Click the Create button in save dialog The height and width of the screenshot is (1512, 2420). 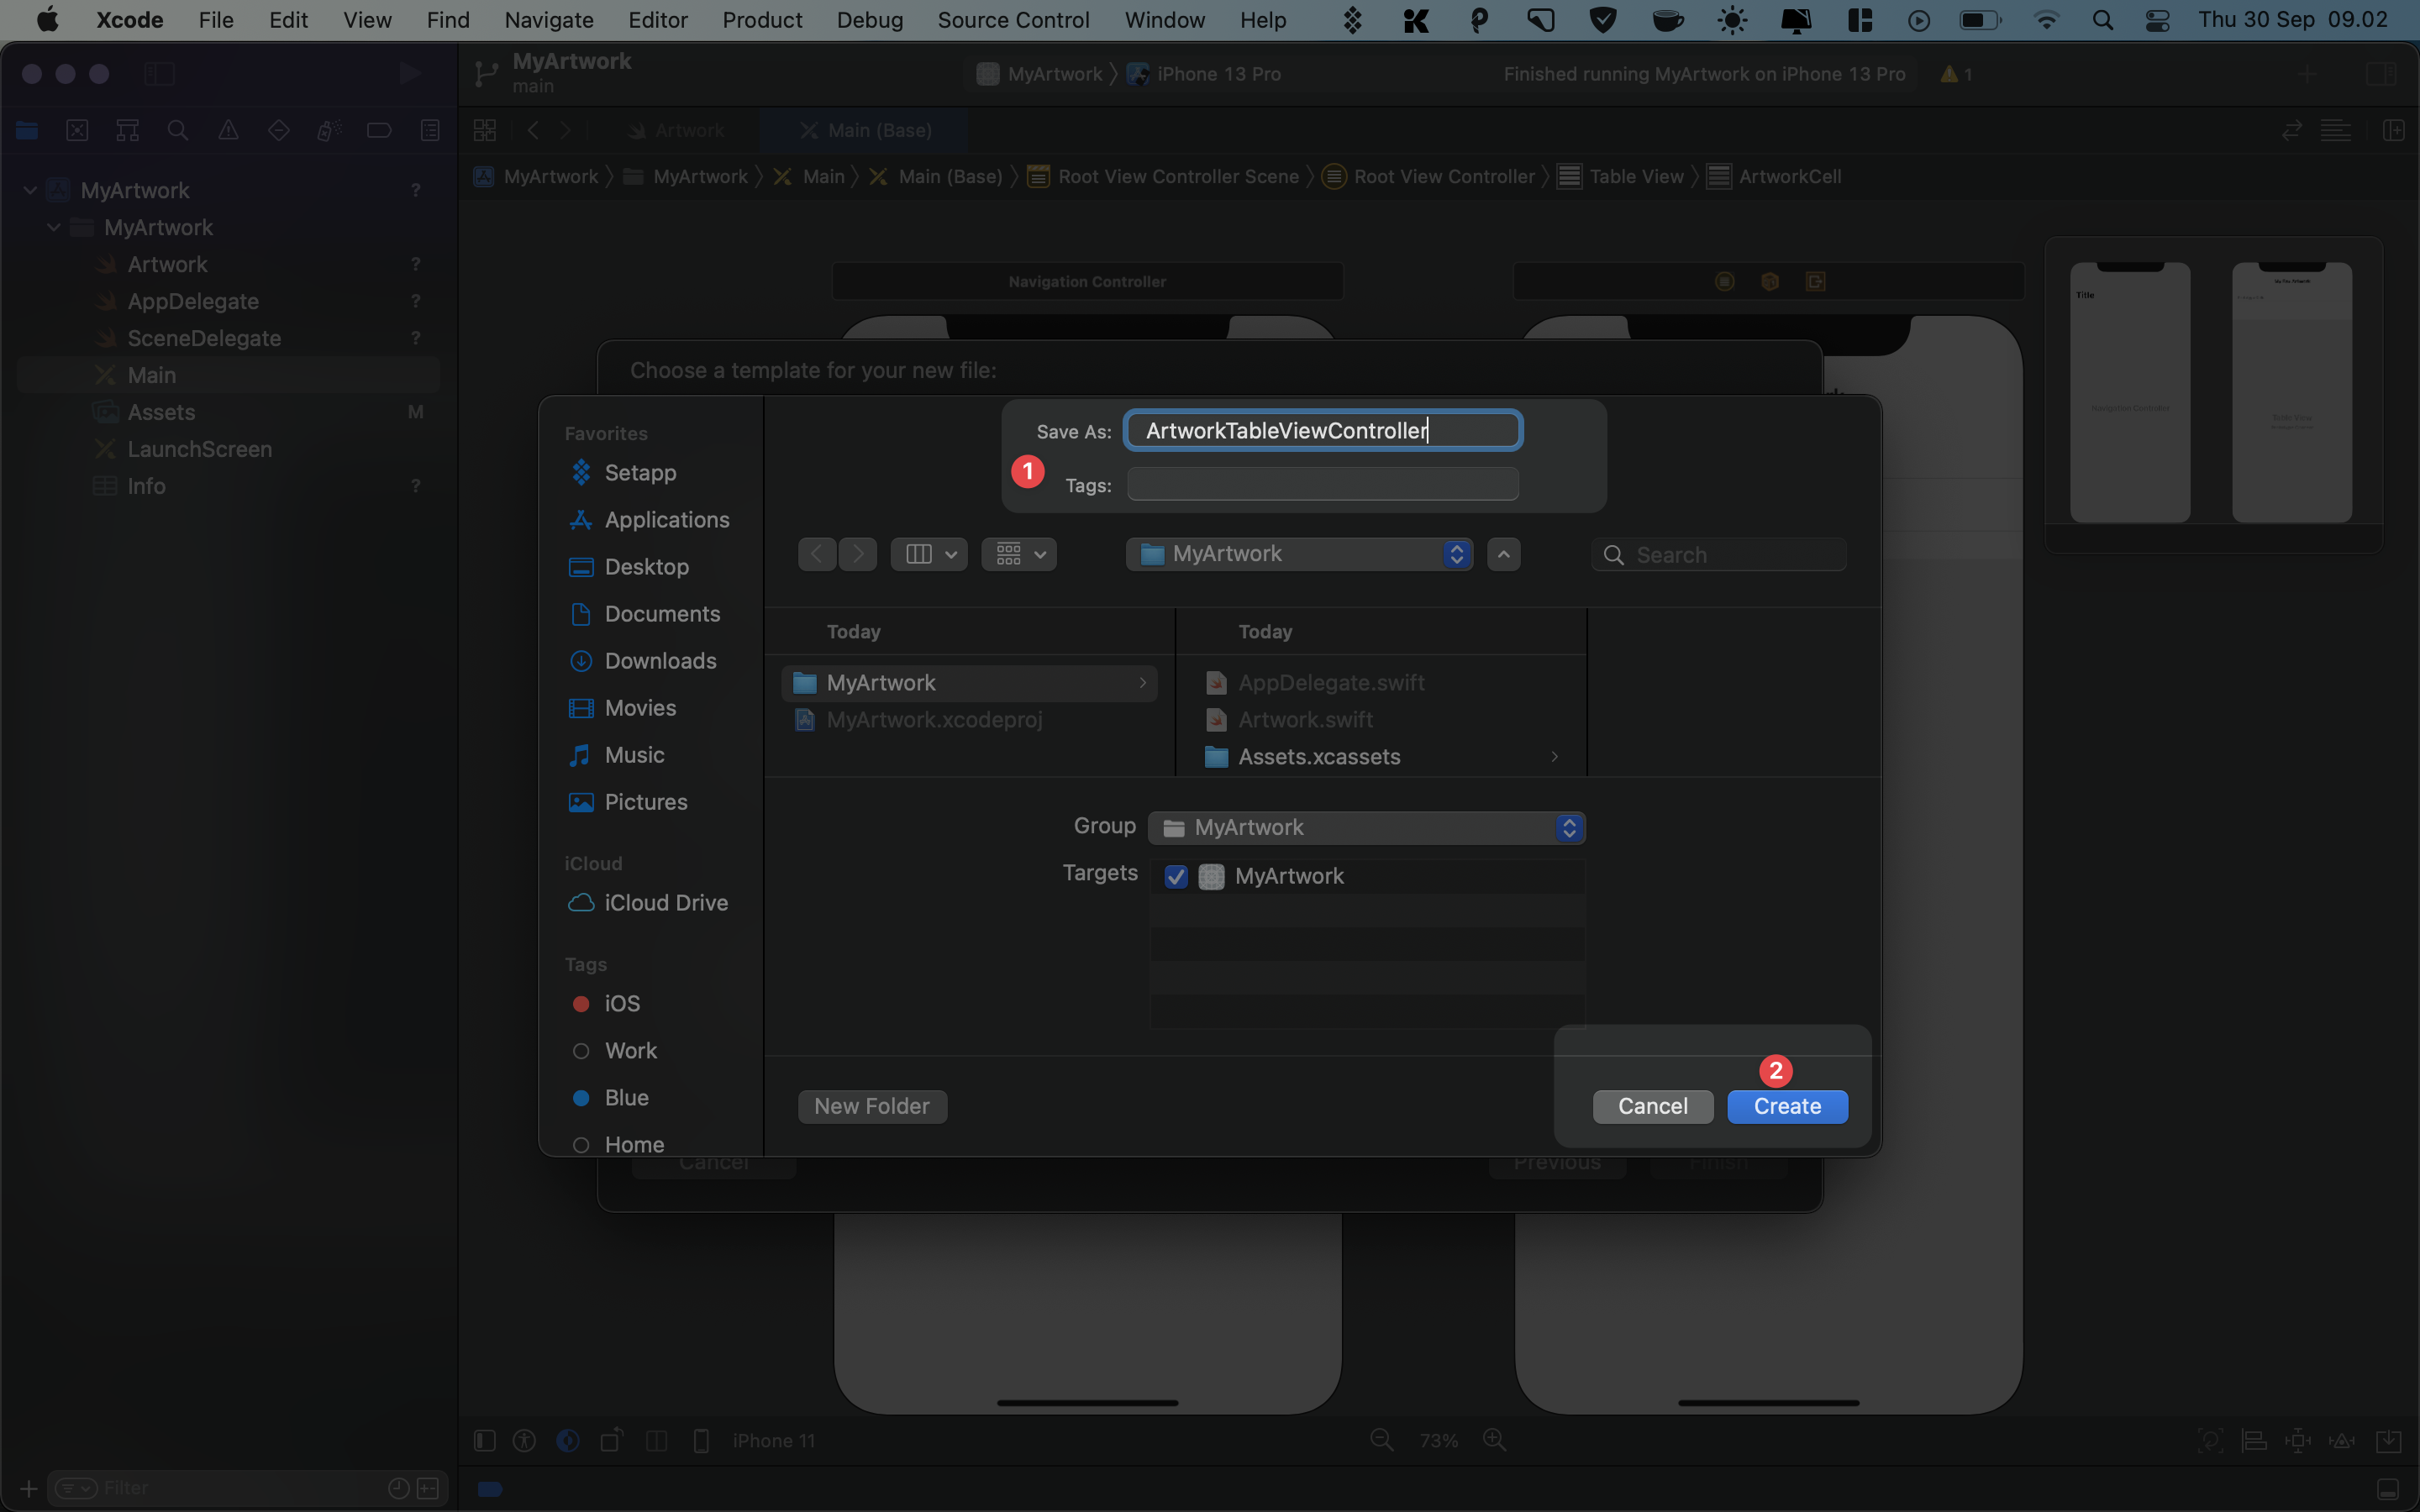coord(1787,1106)
